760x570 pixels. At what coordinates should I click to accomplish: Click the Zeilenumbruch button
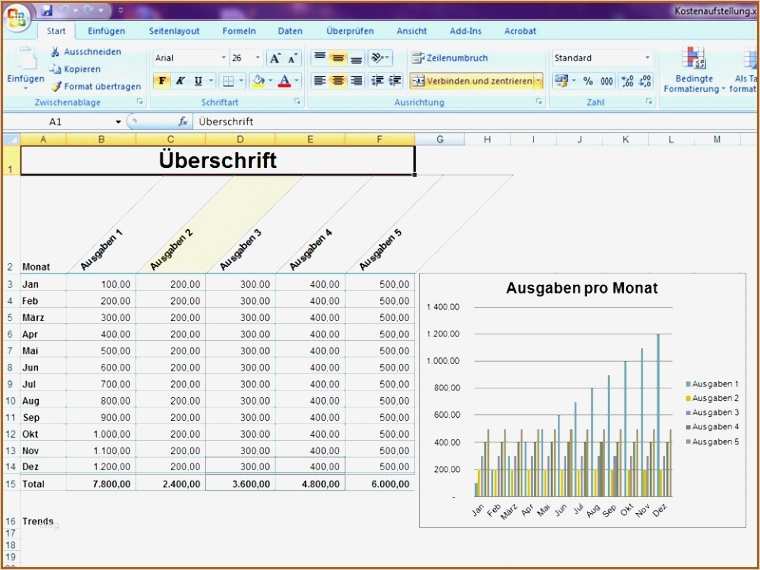(450, 58)
